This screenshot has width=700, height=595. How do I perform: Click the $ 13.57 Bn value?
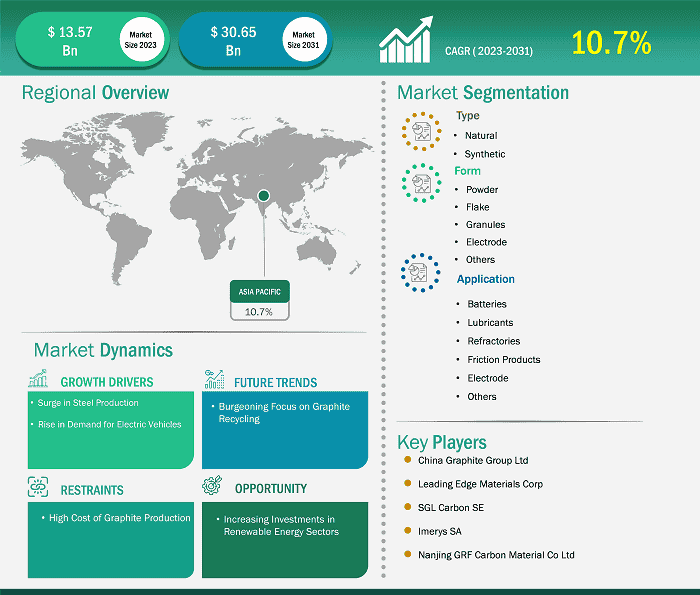[70, 41]
